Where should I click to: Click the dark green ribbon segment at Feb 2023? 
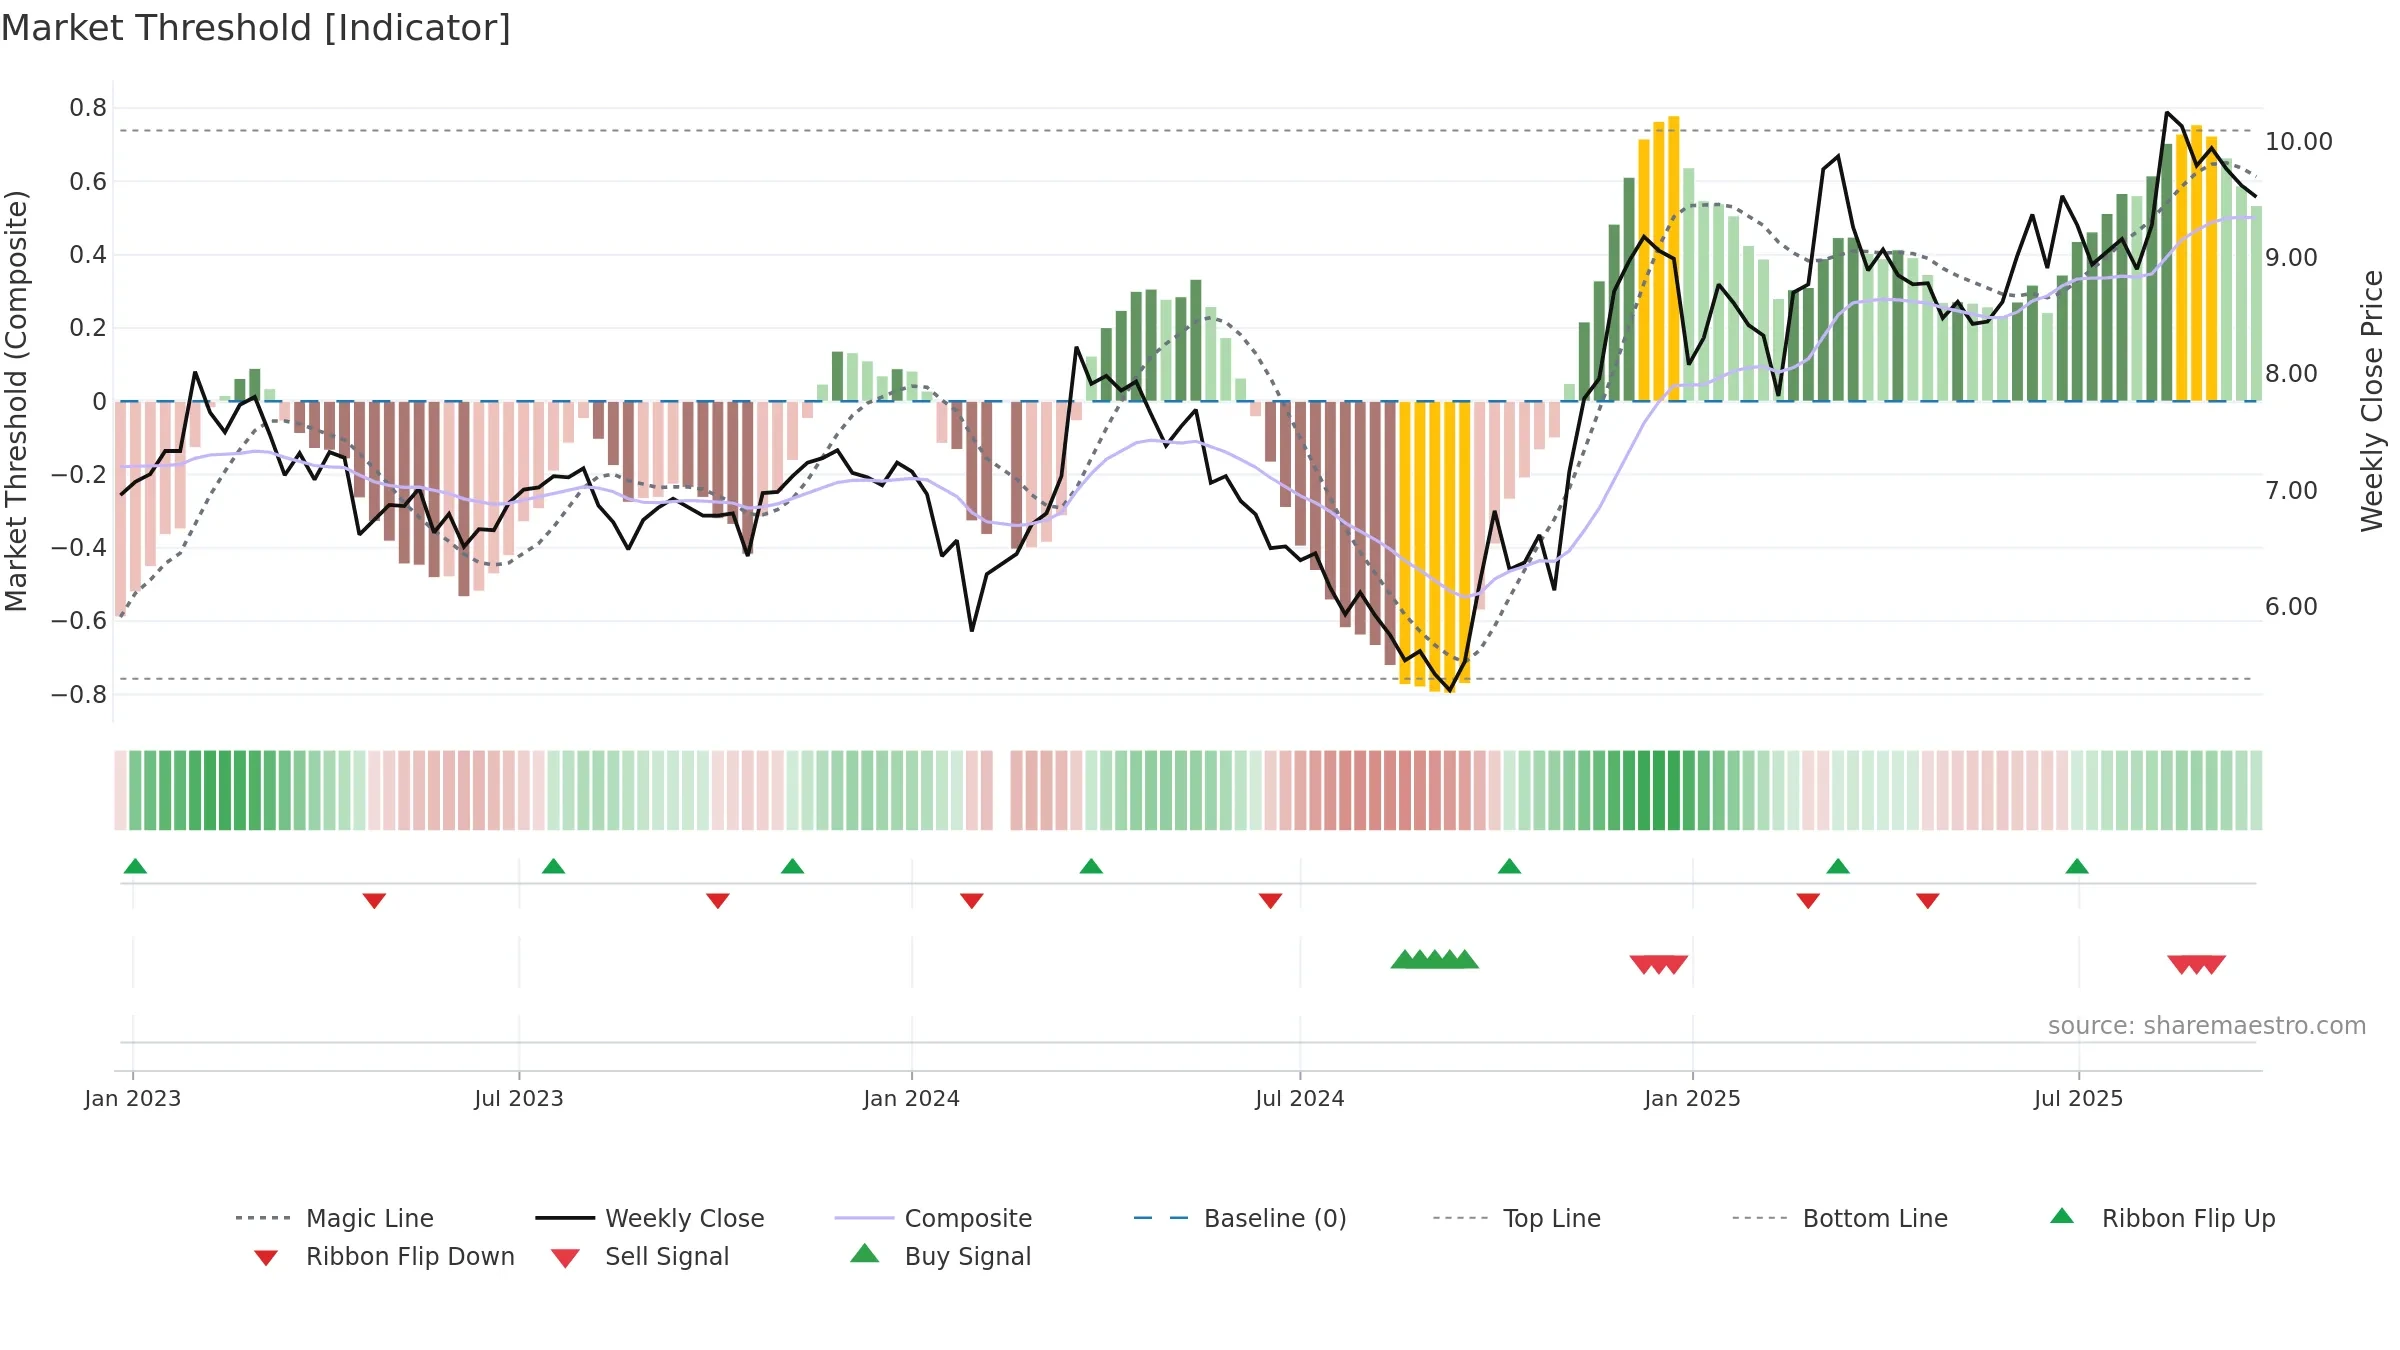210,790
